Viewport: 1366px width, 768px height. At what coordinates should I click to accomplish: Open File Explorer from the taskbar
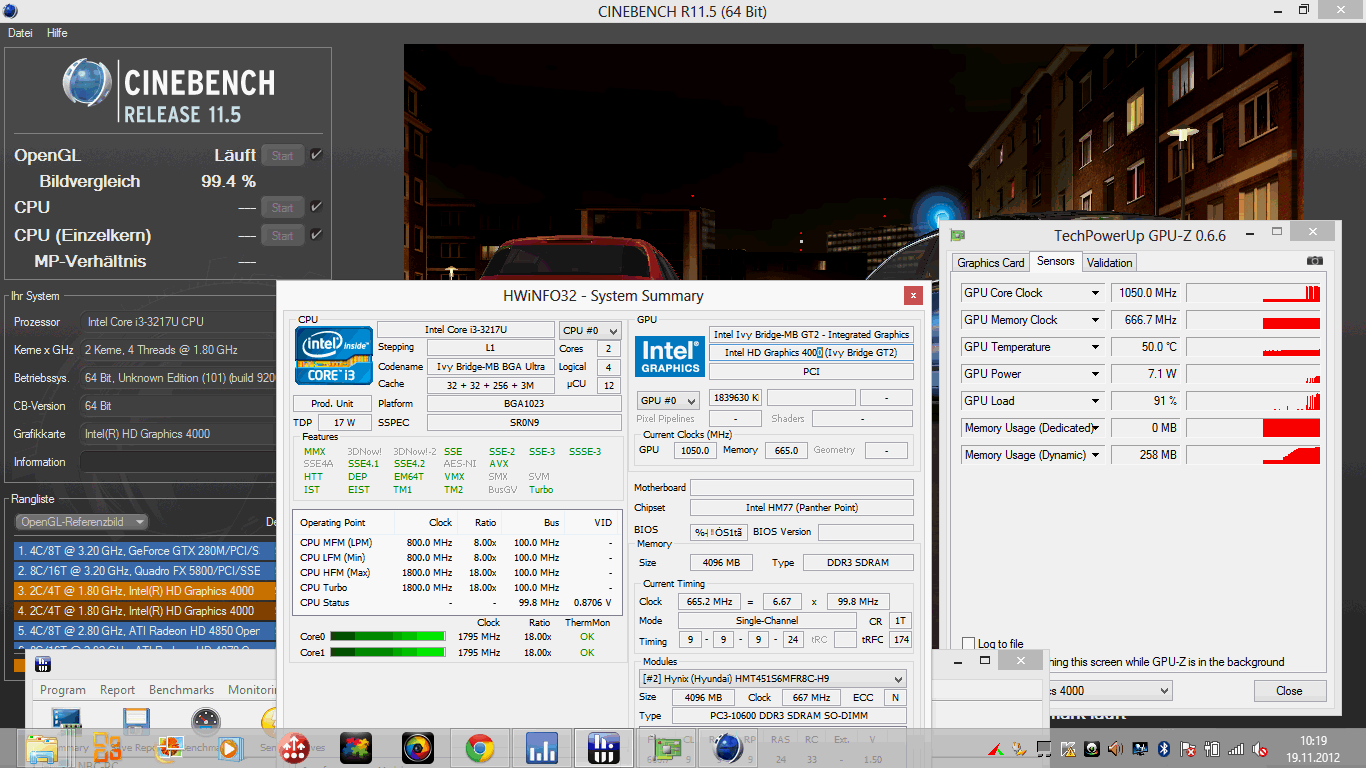coord(42,748)
